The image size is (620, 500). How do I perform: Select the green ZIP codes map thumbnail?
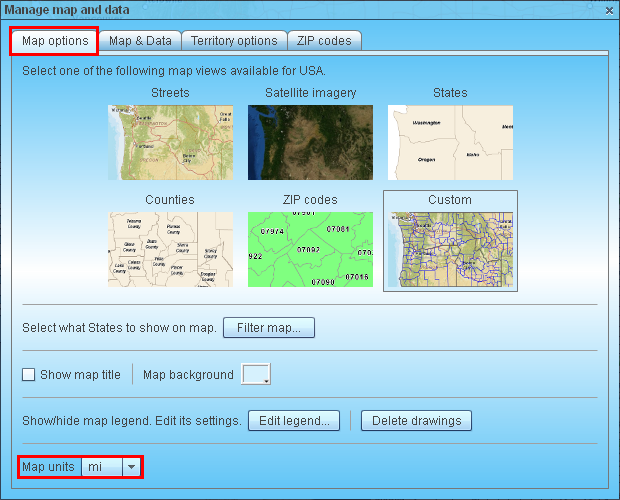(310, 249)
